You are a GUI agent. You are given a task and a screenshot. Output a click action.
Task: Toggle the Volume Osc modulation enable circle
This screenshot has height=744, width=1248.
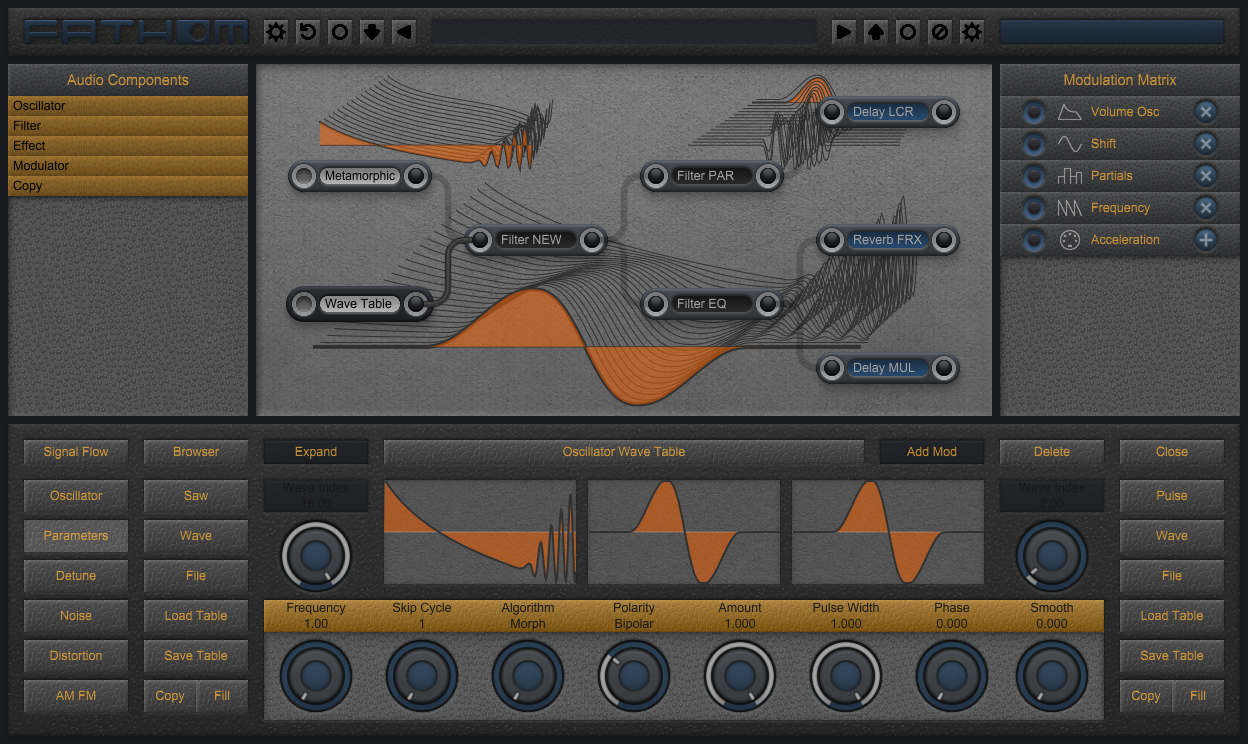click(x=1034, y=112)
